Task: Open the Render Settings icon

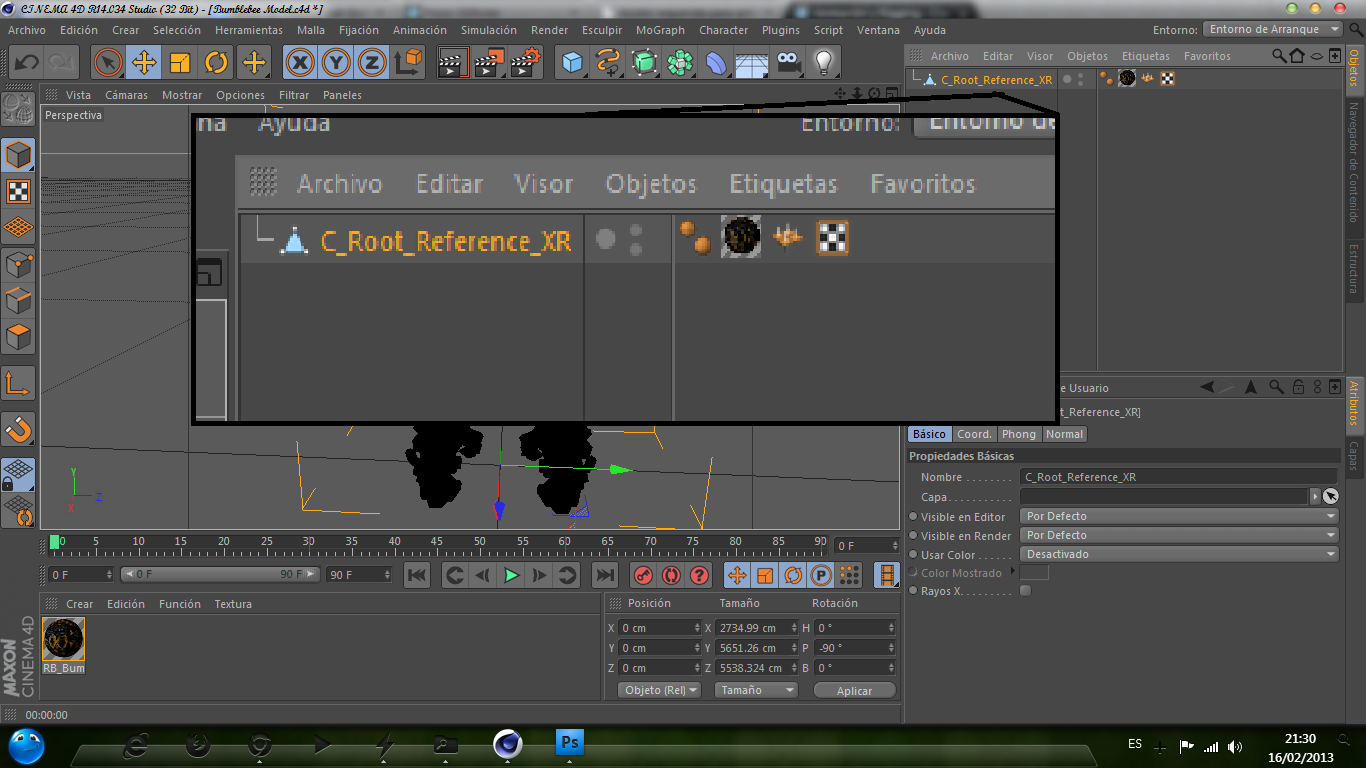Action: tap(525, 63)
